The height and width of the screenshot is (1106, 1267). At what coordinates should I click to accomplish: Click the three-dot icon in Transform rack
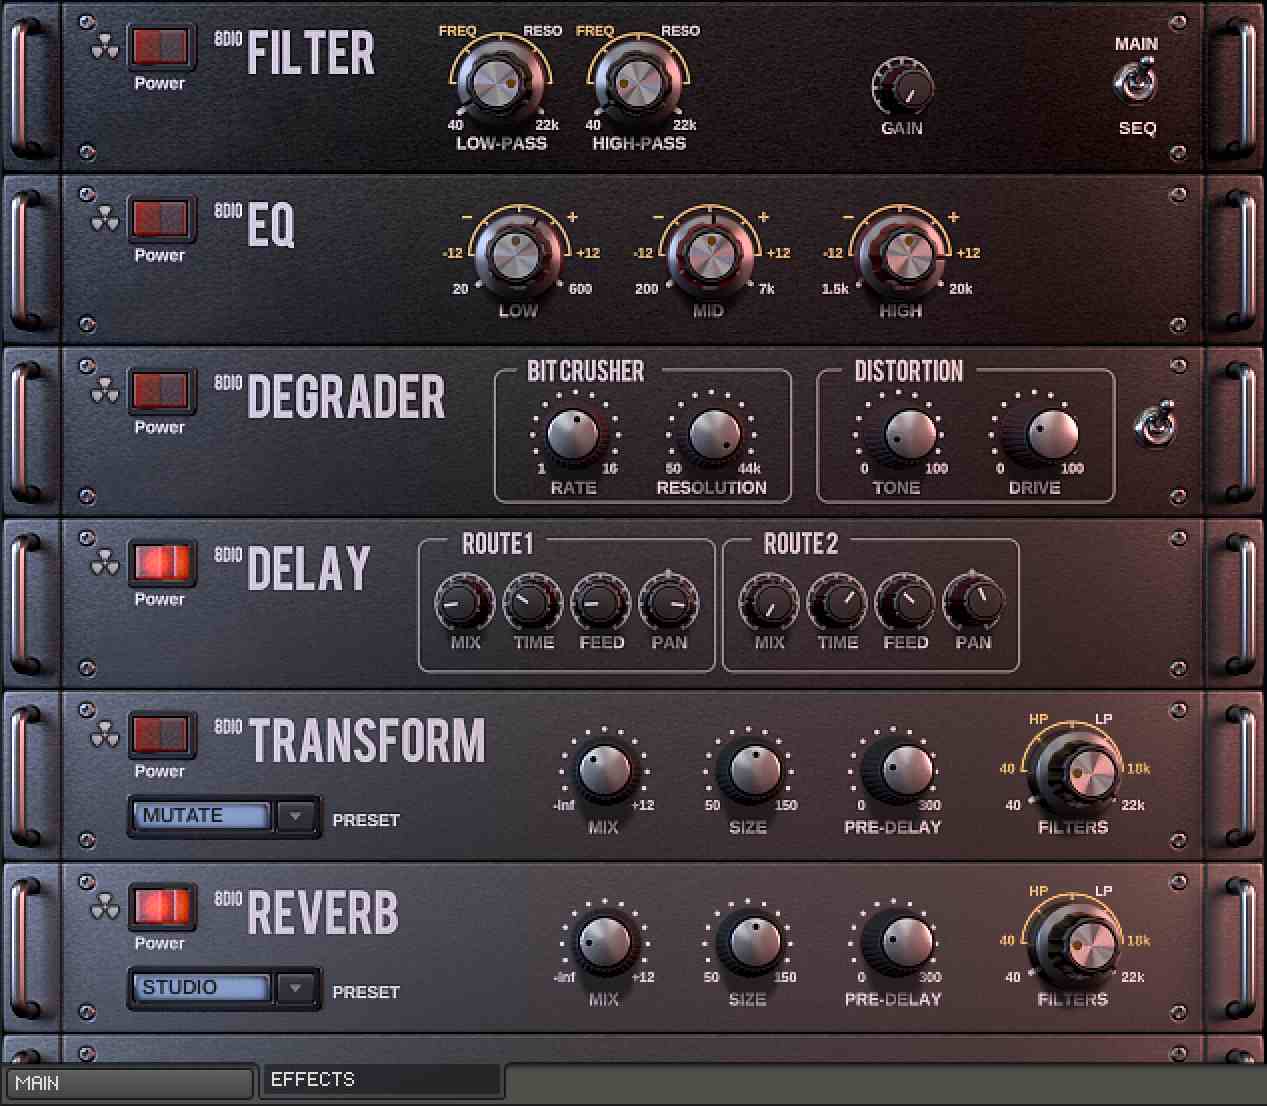105,737
